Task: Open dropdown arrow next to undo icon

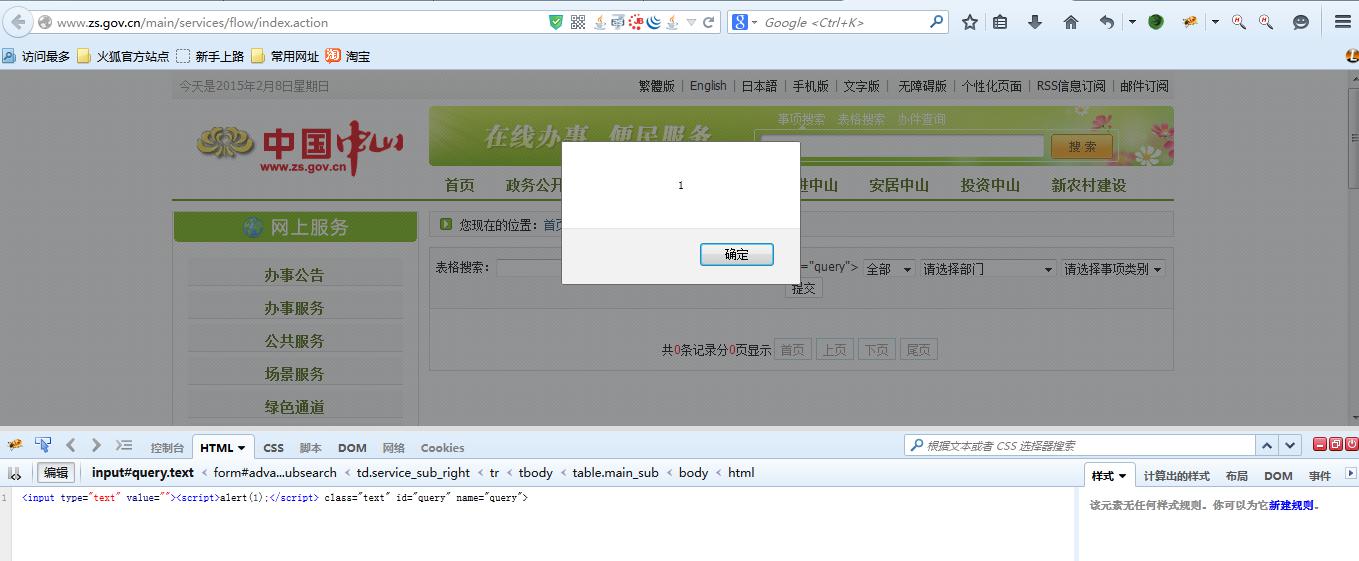Action: pyautogui.click(x=1132, y=22)
